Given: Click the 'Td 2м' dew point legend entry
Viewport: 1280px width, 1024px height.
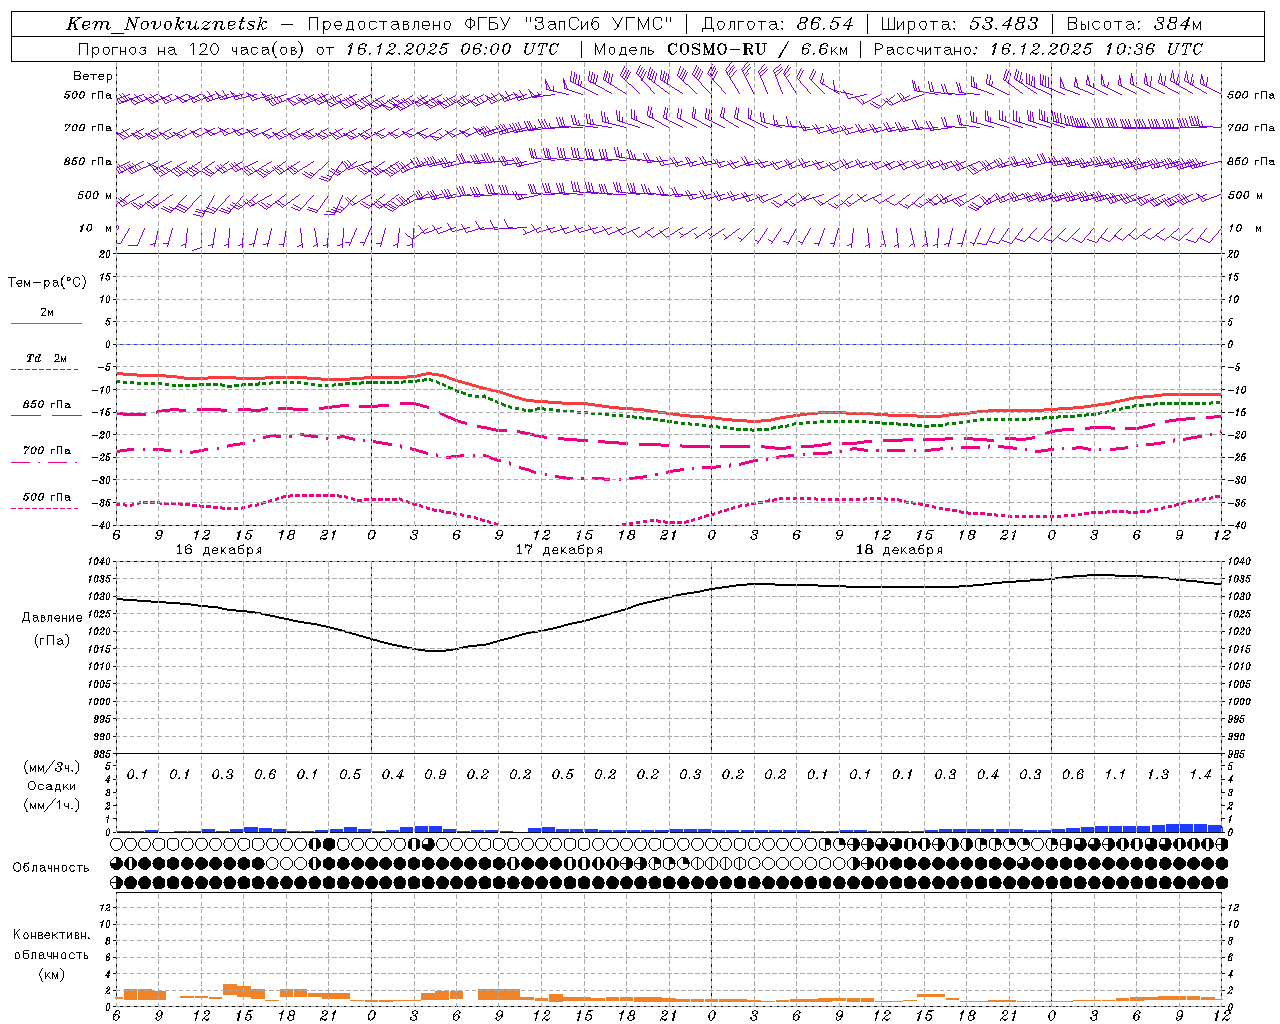Looking at the screenshot, I should pyautogui.click(x=46, y=358).
